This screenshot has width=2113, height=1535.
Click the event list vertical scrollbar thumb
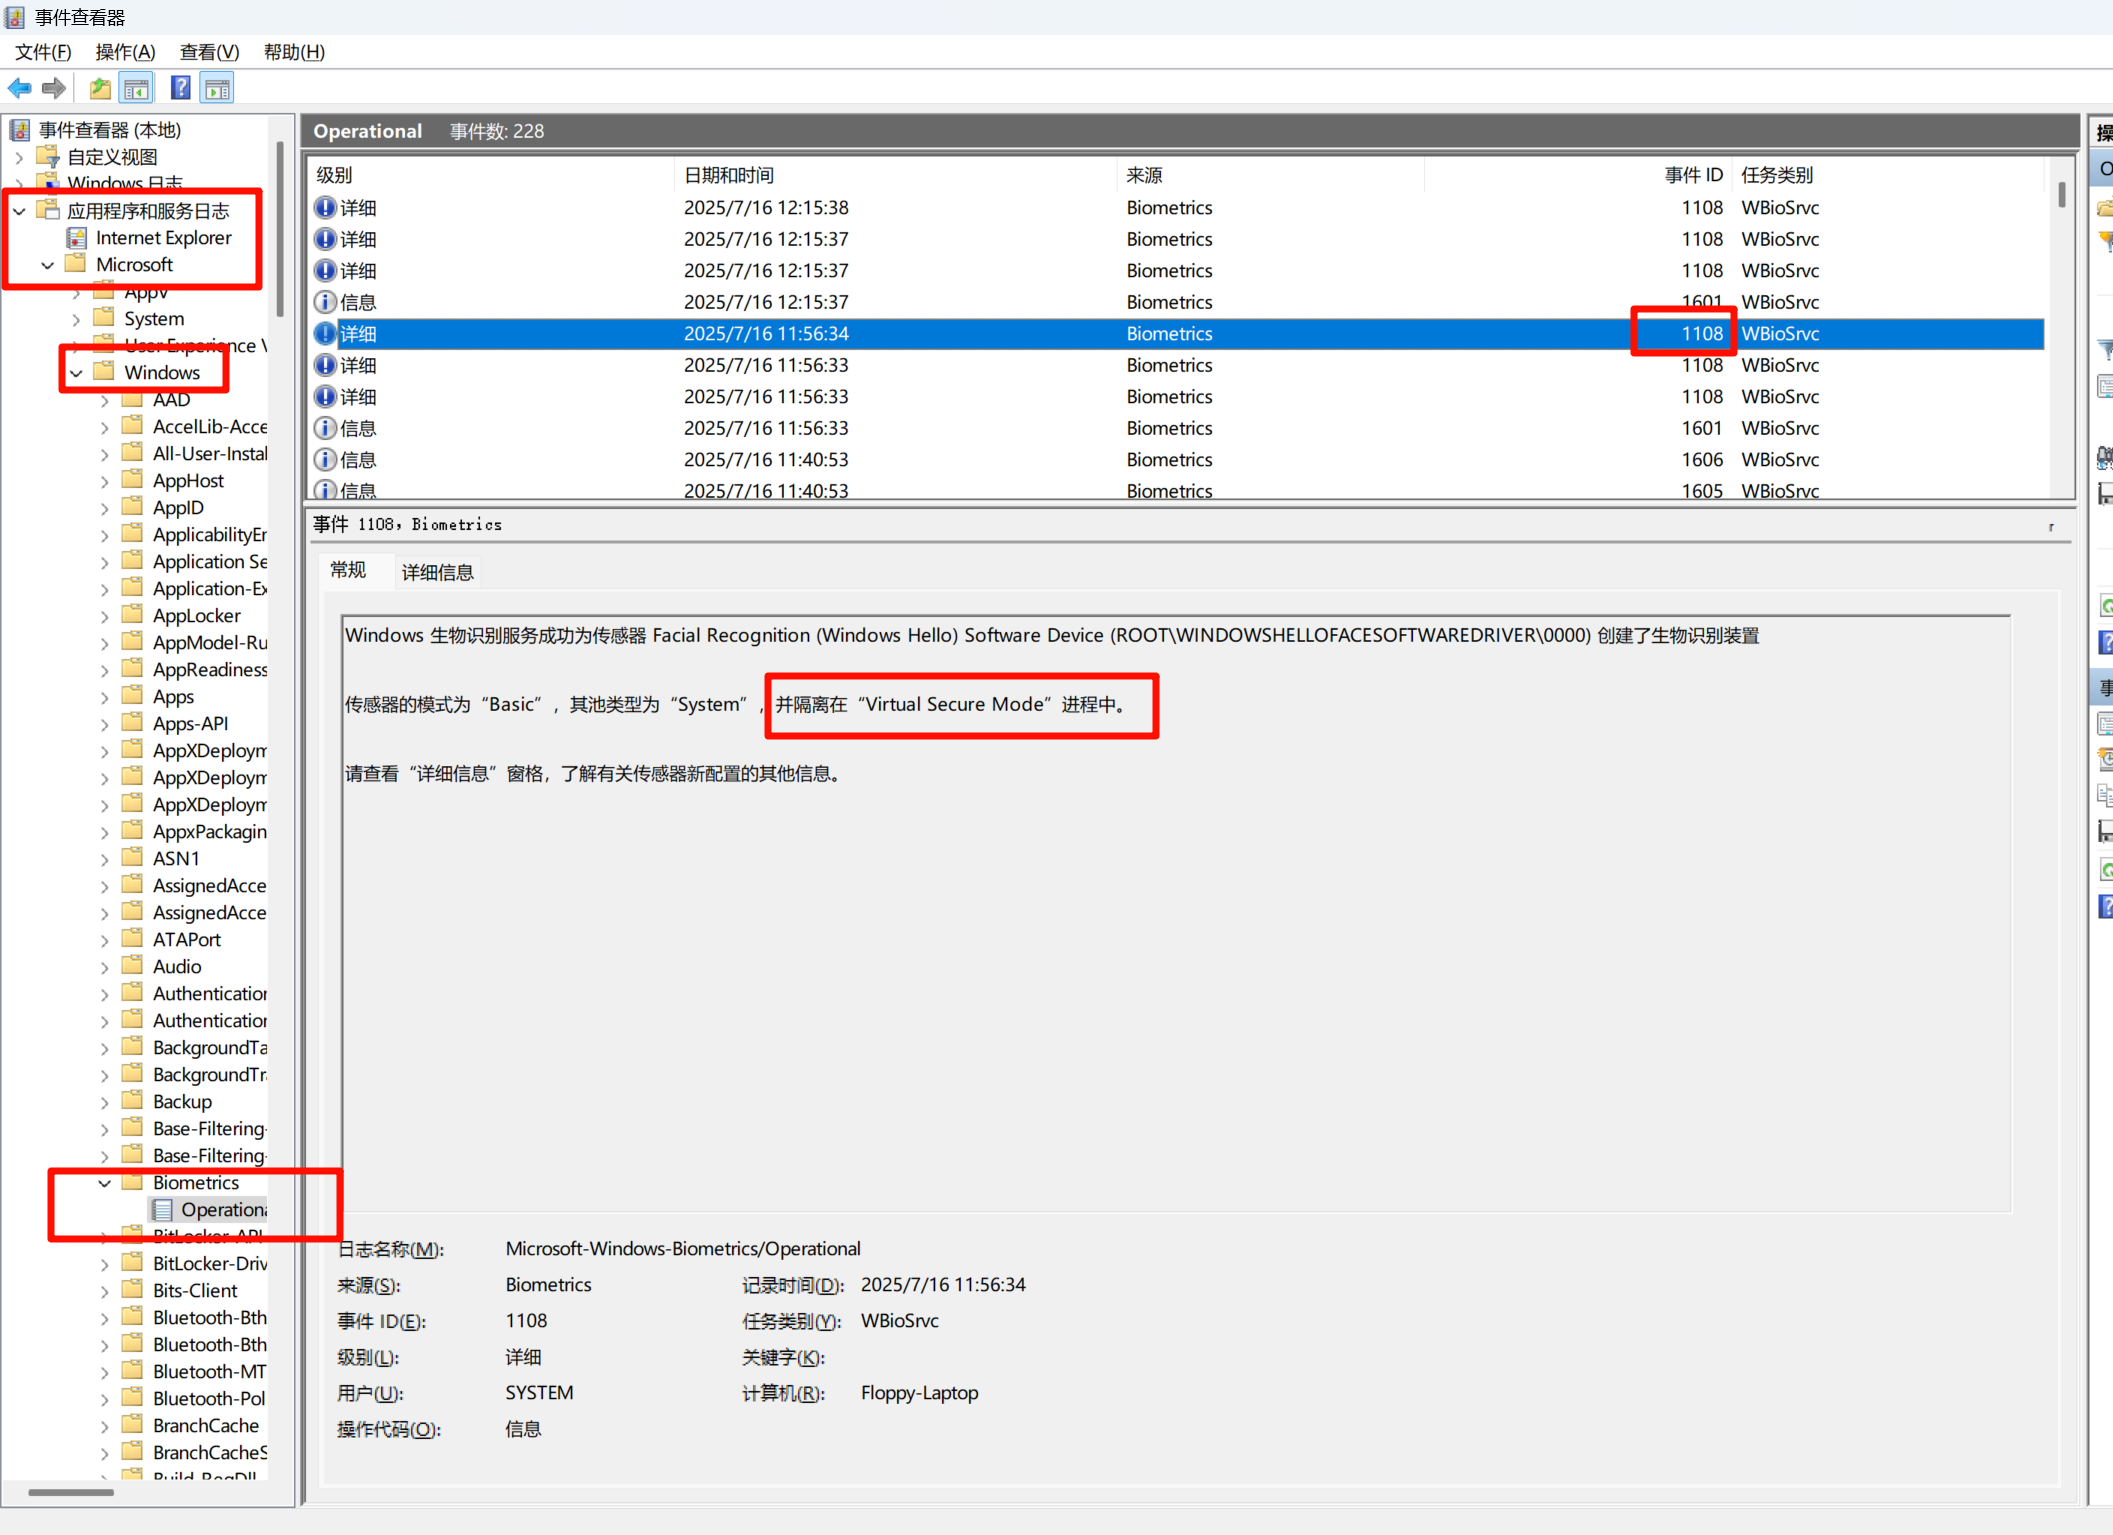point(2062,194)
